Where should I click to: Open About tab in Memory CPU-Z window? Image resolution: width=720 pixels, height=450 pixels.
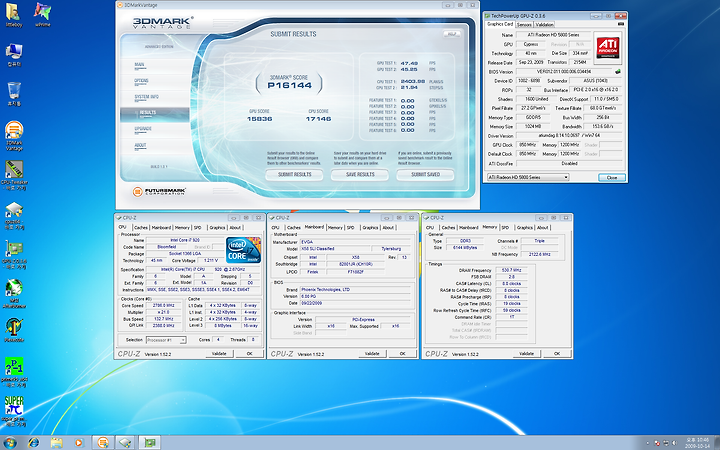tap(542, 227)
